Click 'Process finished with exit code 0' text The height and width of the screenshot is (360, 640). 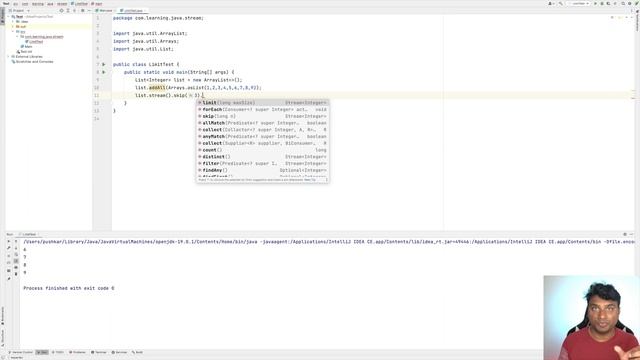pyautogui.click(x=69, y=288)
